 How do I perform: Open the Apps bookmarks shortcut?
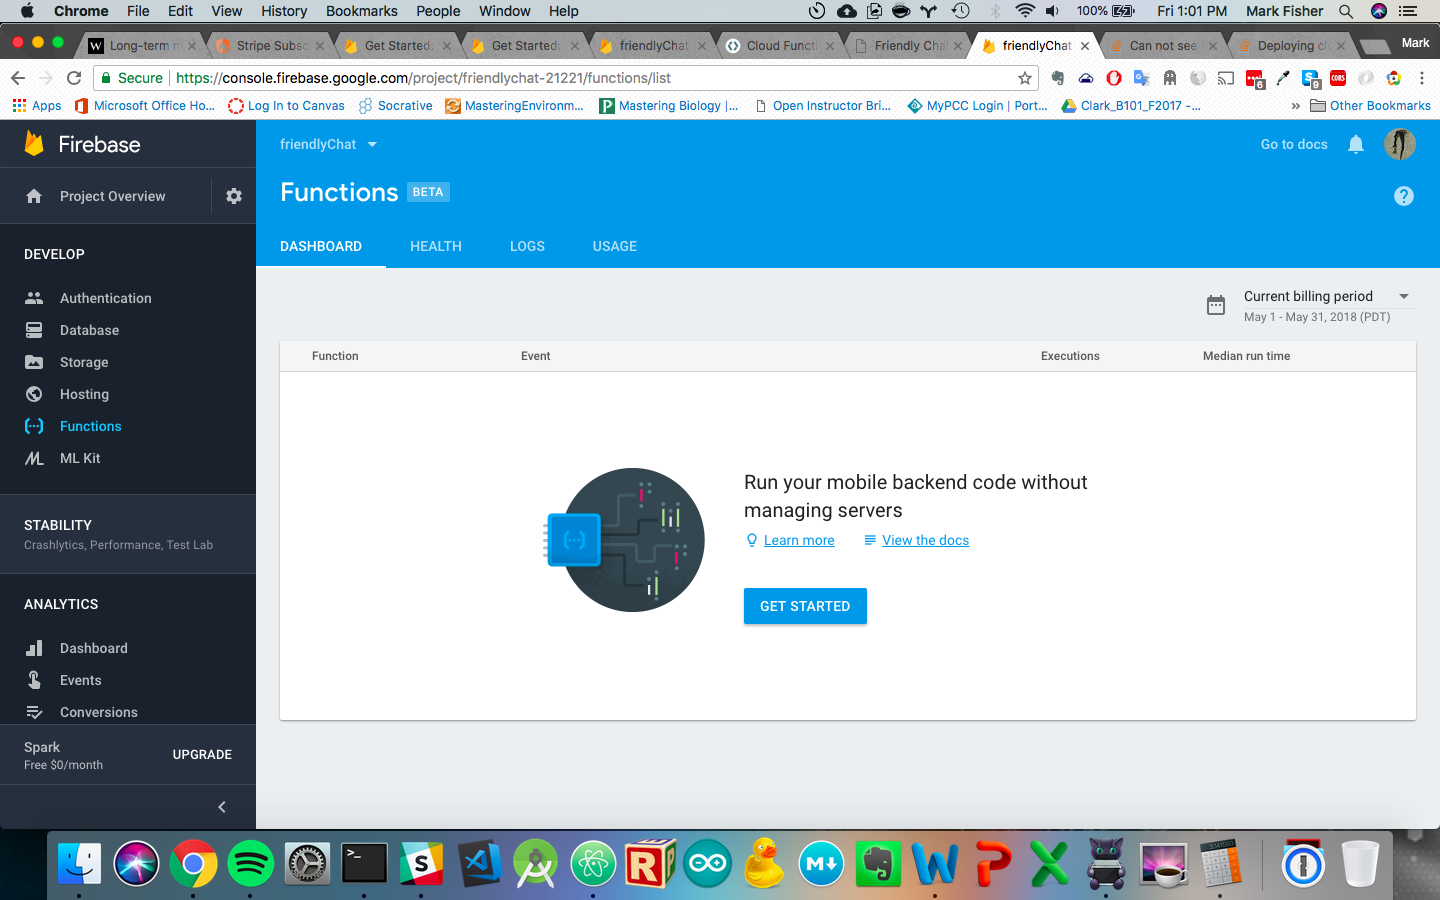coord(37,105)
